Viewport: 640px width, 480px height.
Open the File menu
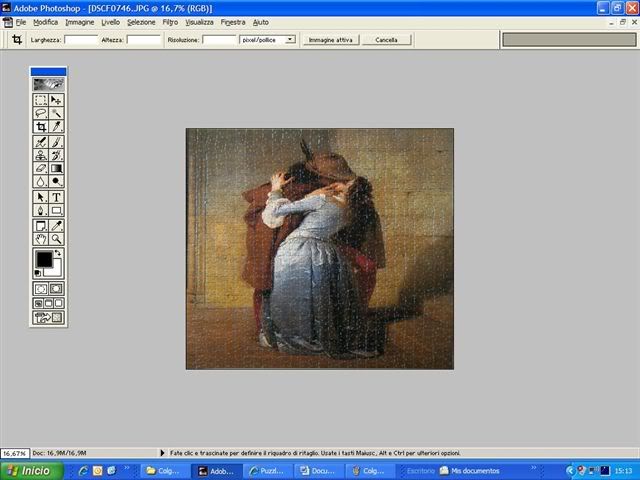click(x=21, y=22)
